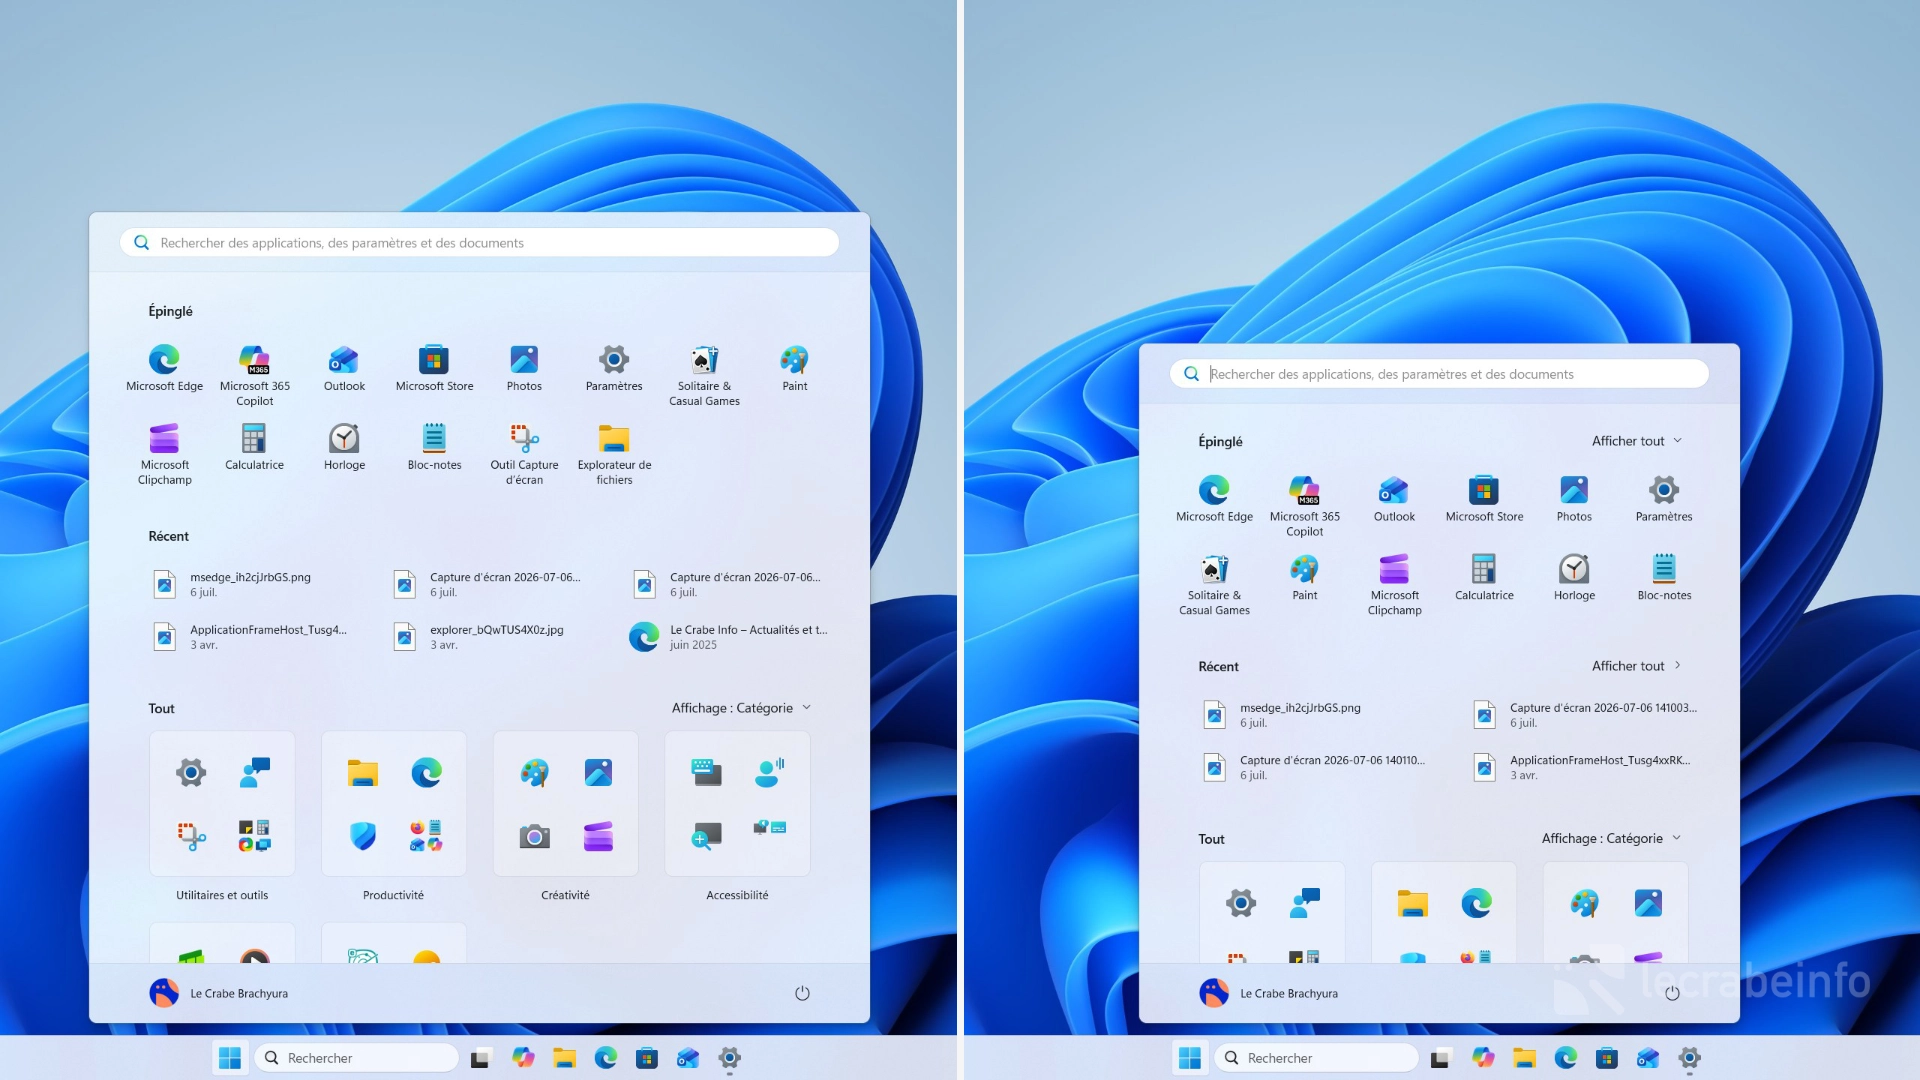Open Explorateur de fichiers in left Start menu

614,454
